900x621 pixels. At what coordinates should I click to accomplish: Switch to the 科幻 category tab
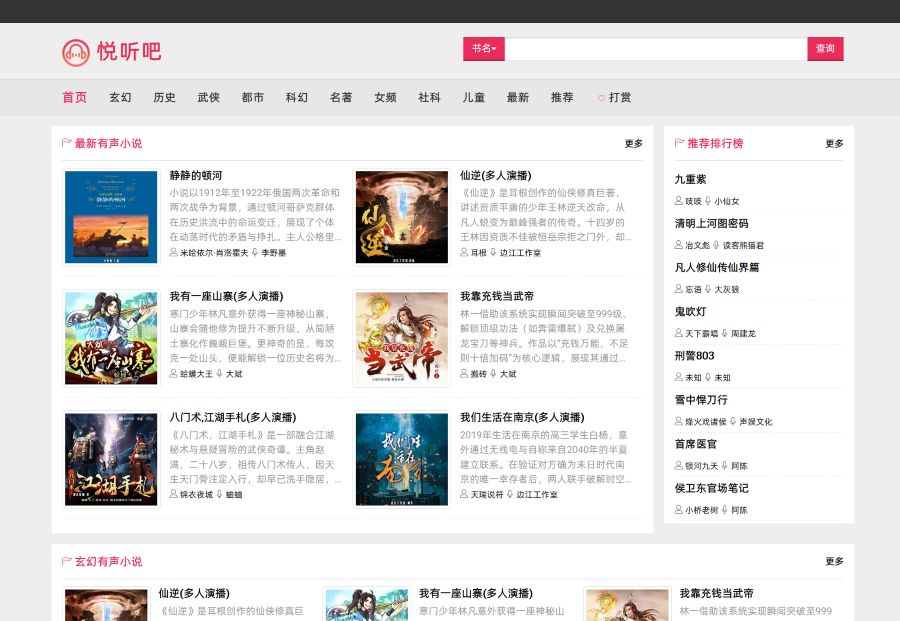coord(296,98)
